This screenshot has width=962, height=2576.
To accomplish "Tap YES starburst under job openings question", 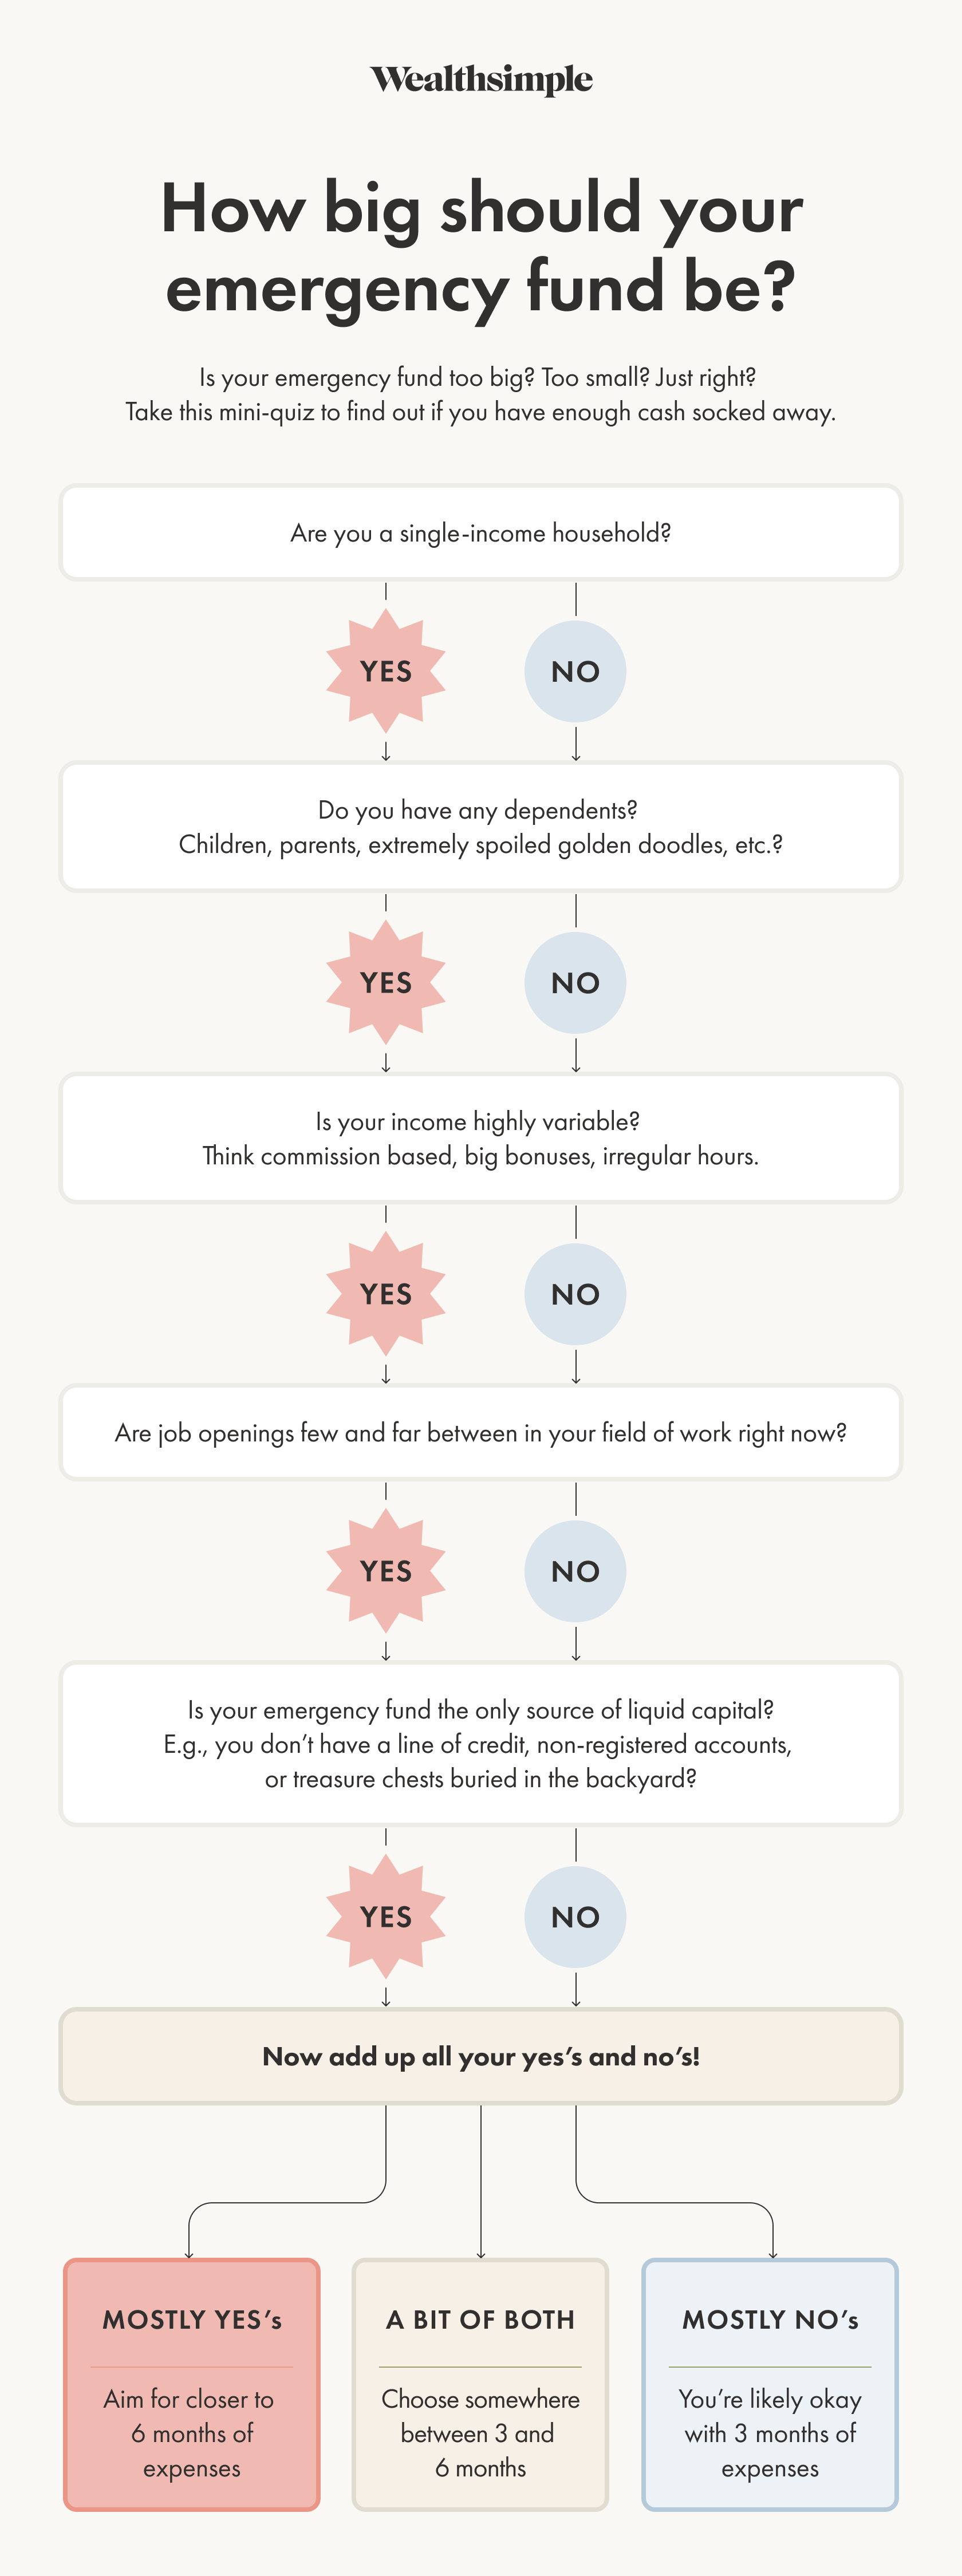I will pos(386,1571).
